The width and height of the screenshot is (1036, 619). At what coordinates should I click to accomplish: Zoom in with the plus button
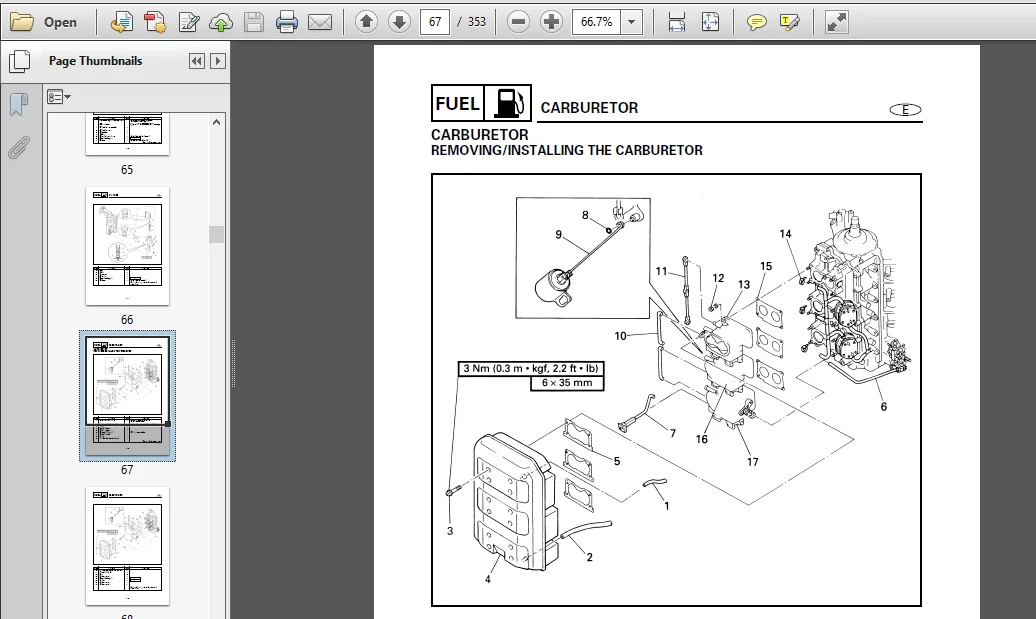coord(551,22)
